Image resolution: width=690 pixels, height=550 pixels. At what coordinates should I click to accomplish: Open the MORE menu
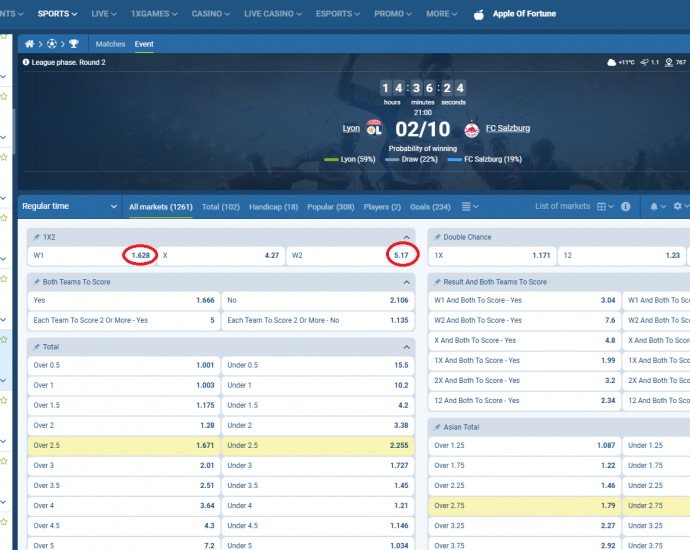tap(441, 14)
